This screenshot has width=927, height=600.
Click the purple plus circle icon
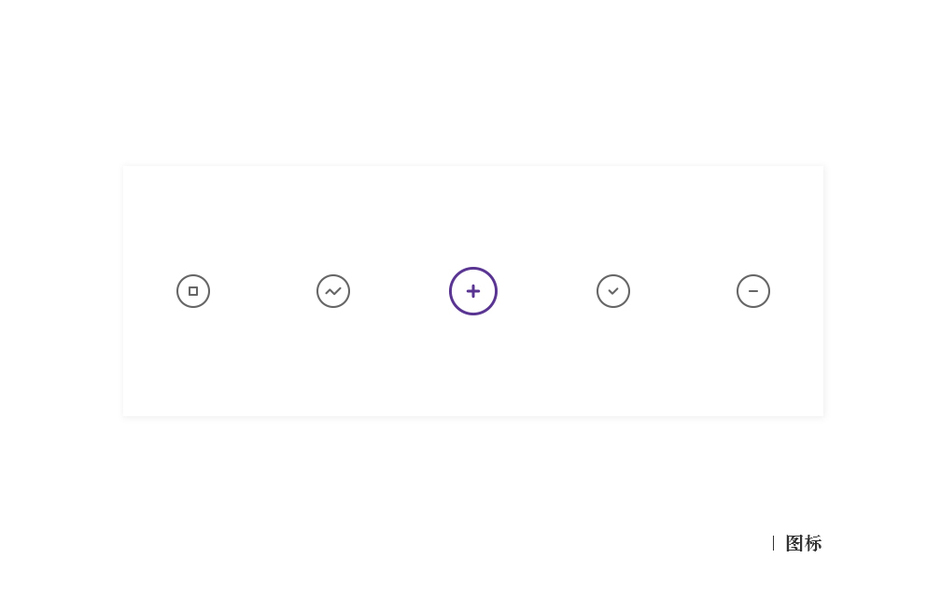473,291
